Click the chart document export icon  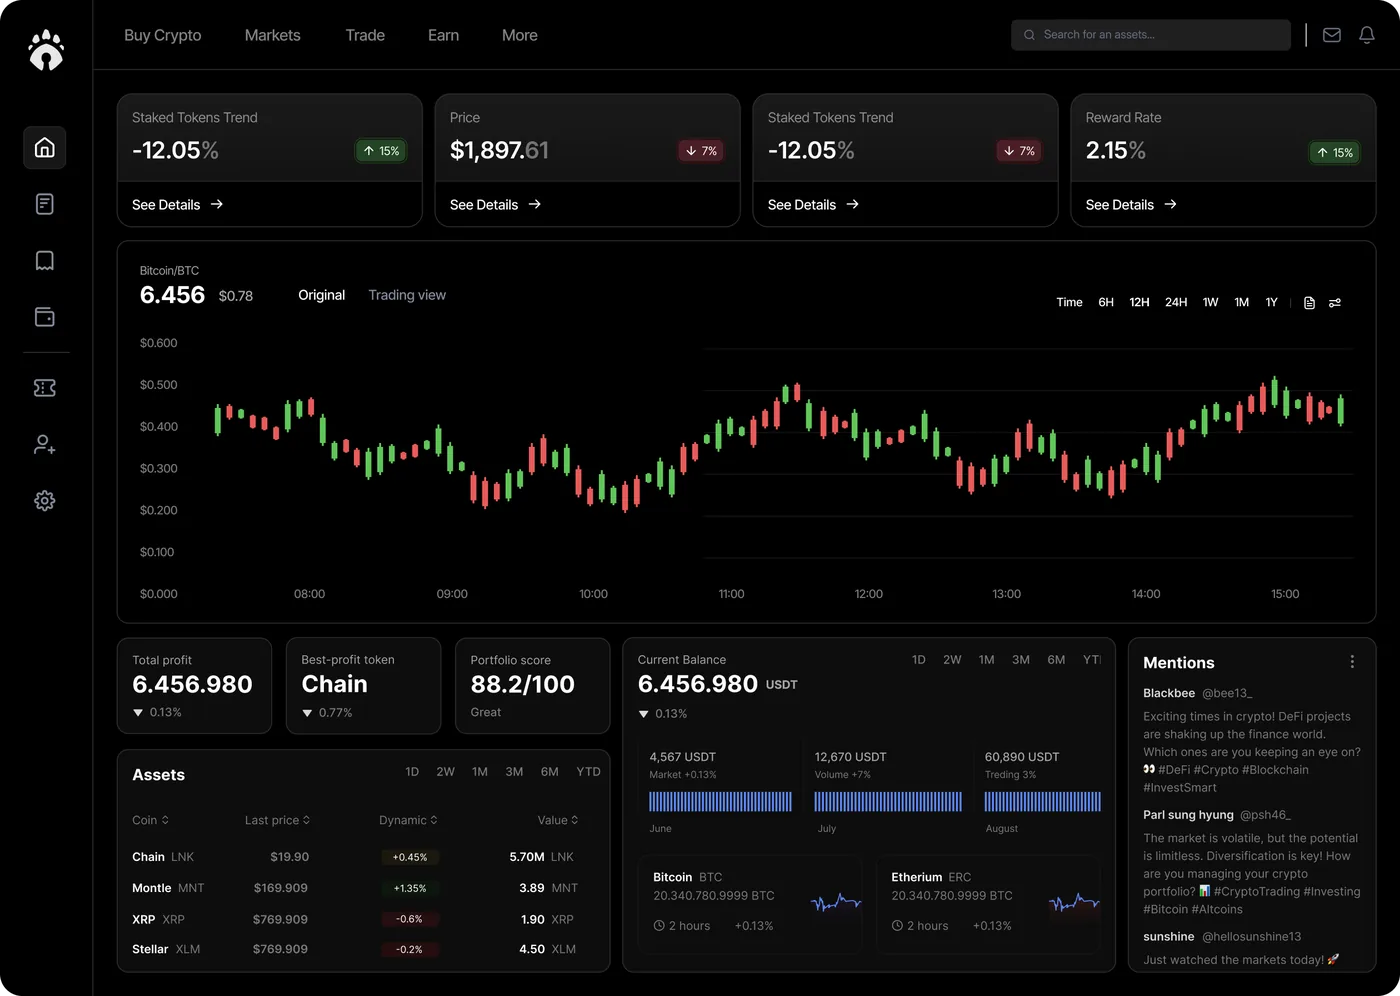(x=1309, y=303)
